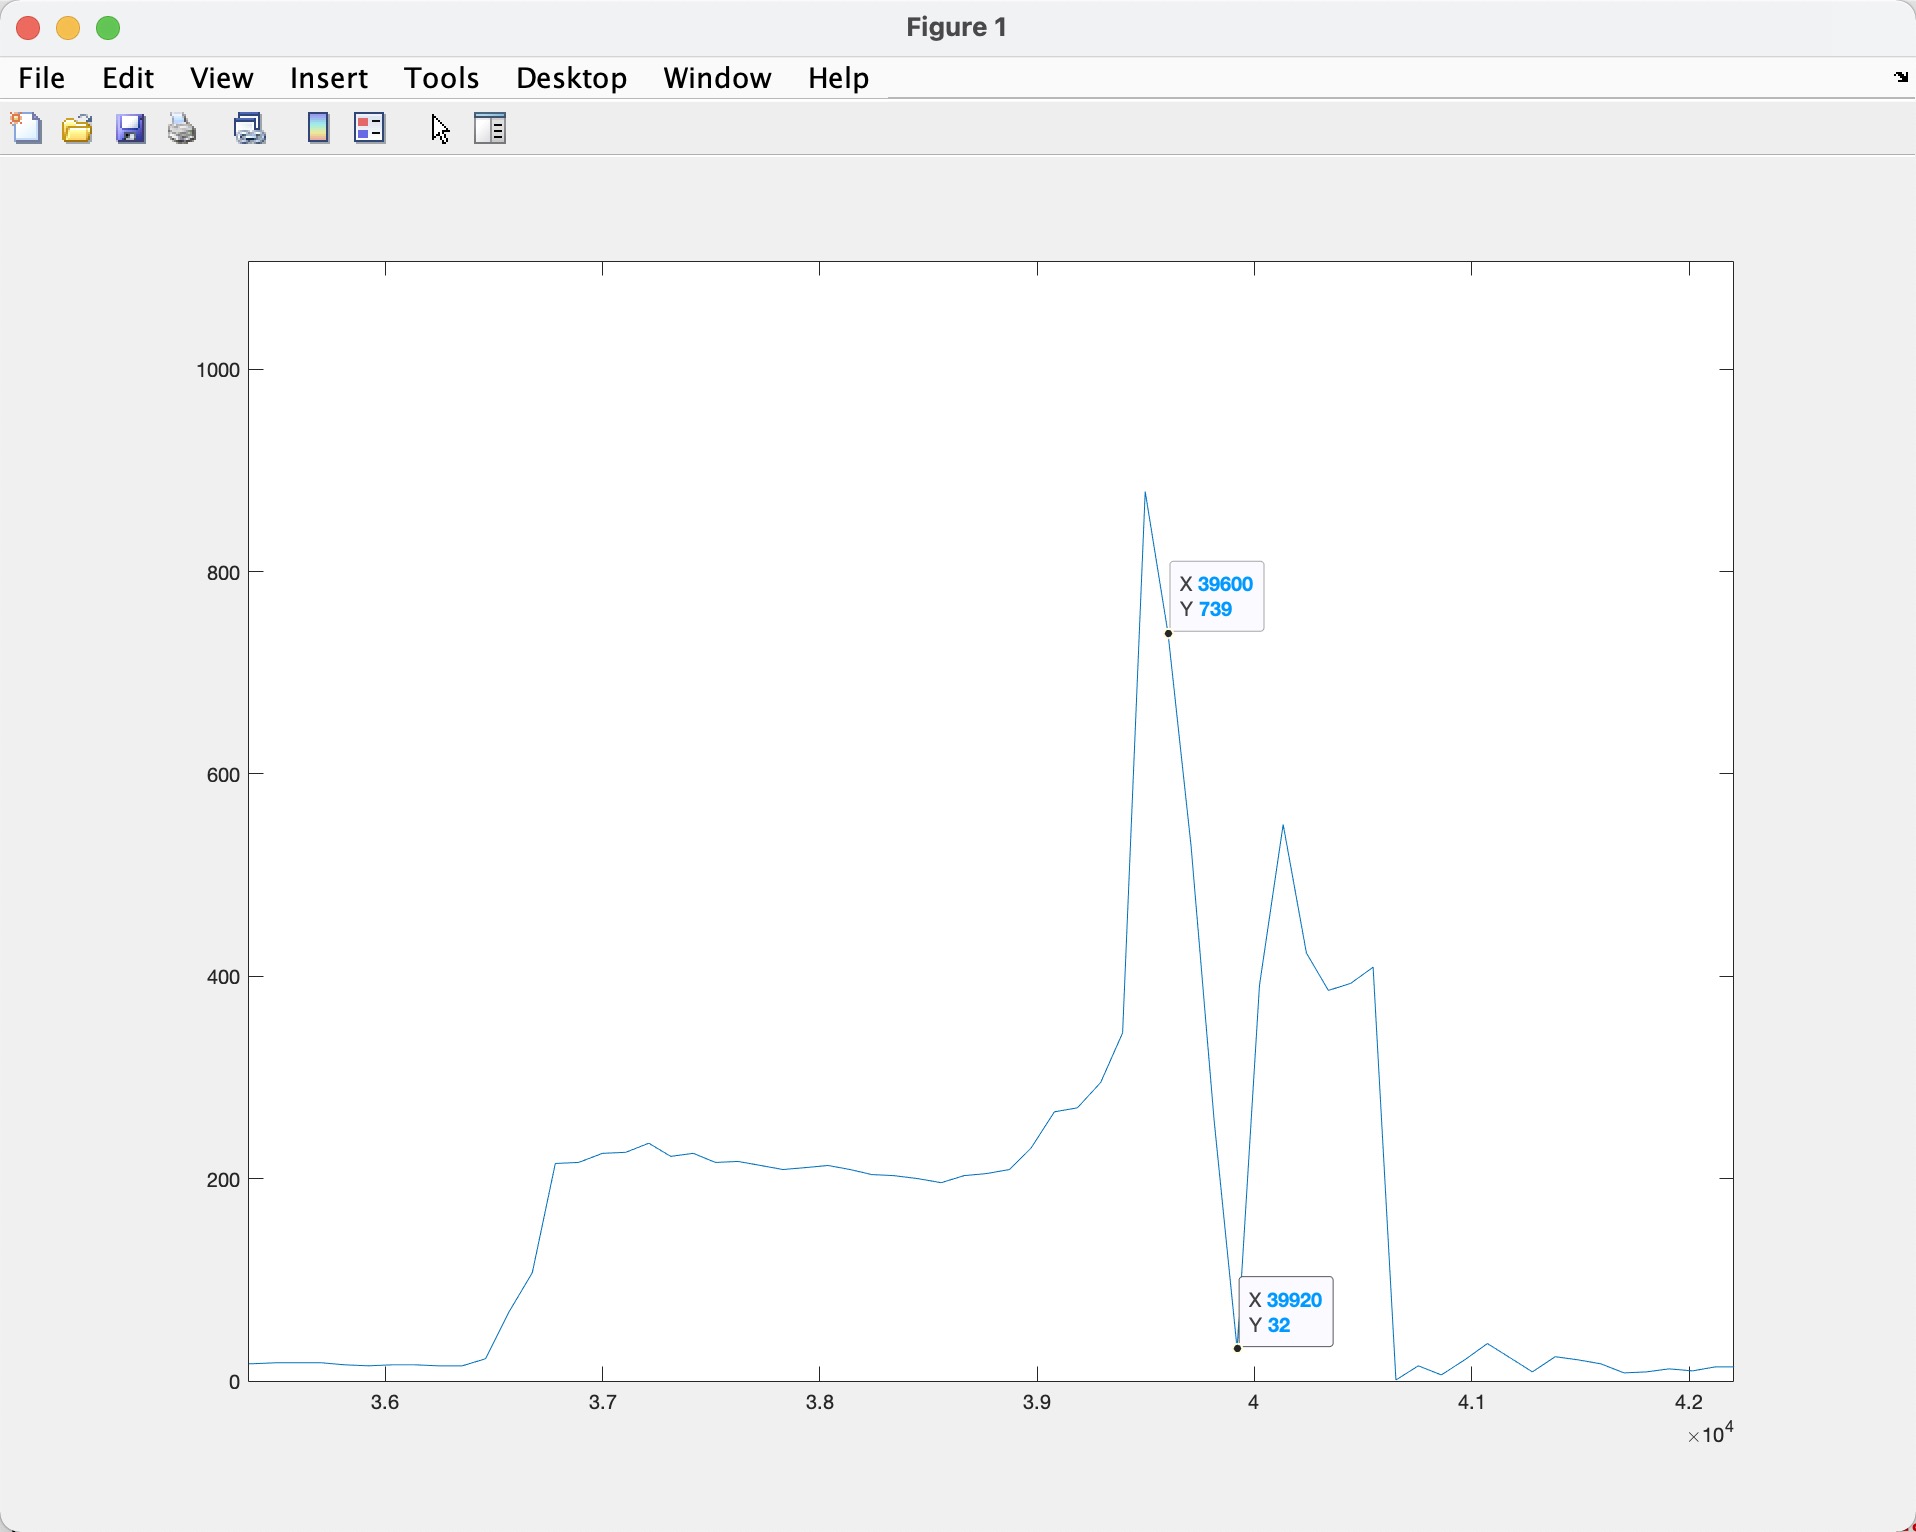Click the data point marker at Y 739
Viewport: 1916px width, 1532px height.
pyautogui.click(x=1168, y=633)
